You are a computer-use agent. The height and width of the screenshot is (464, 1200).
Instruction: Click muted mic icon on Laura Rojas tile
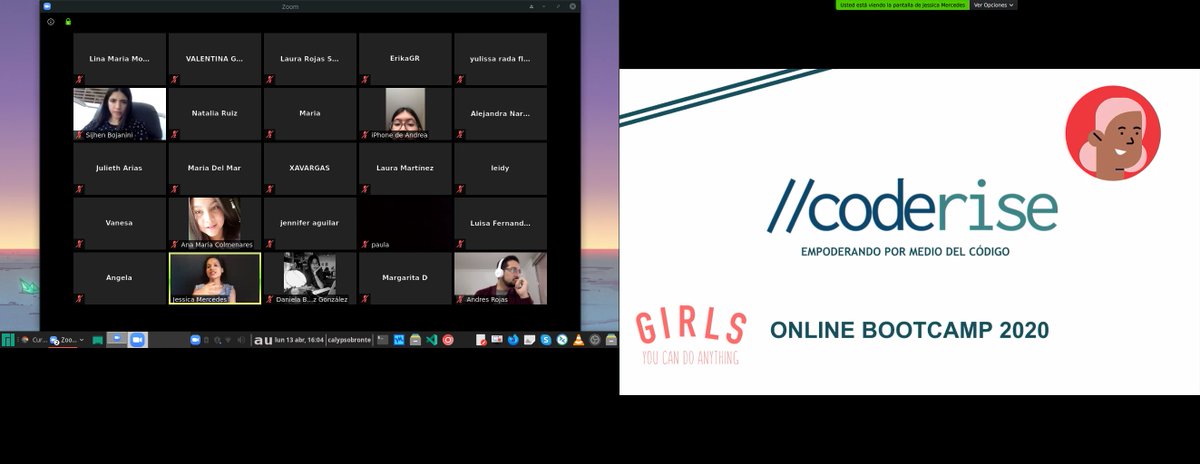click(269, 79)
